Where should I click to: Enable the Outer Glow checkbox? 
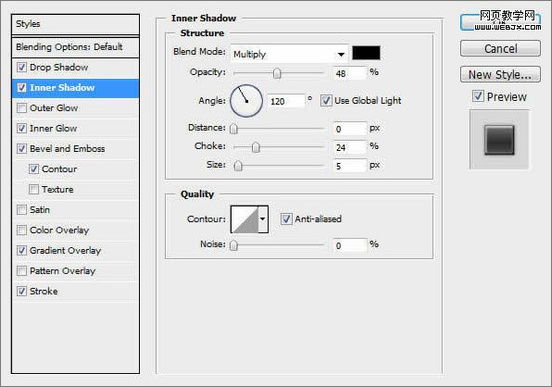click(22, 108)
